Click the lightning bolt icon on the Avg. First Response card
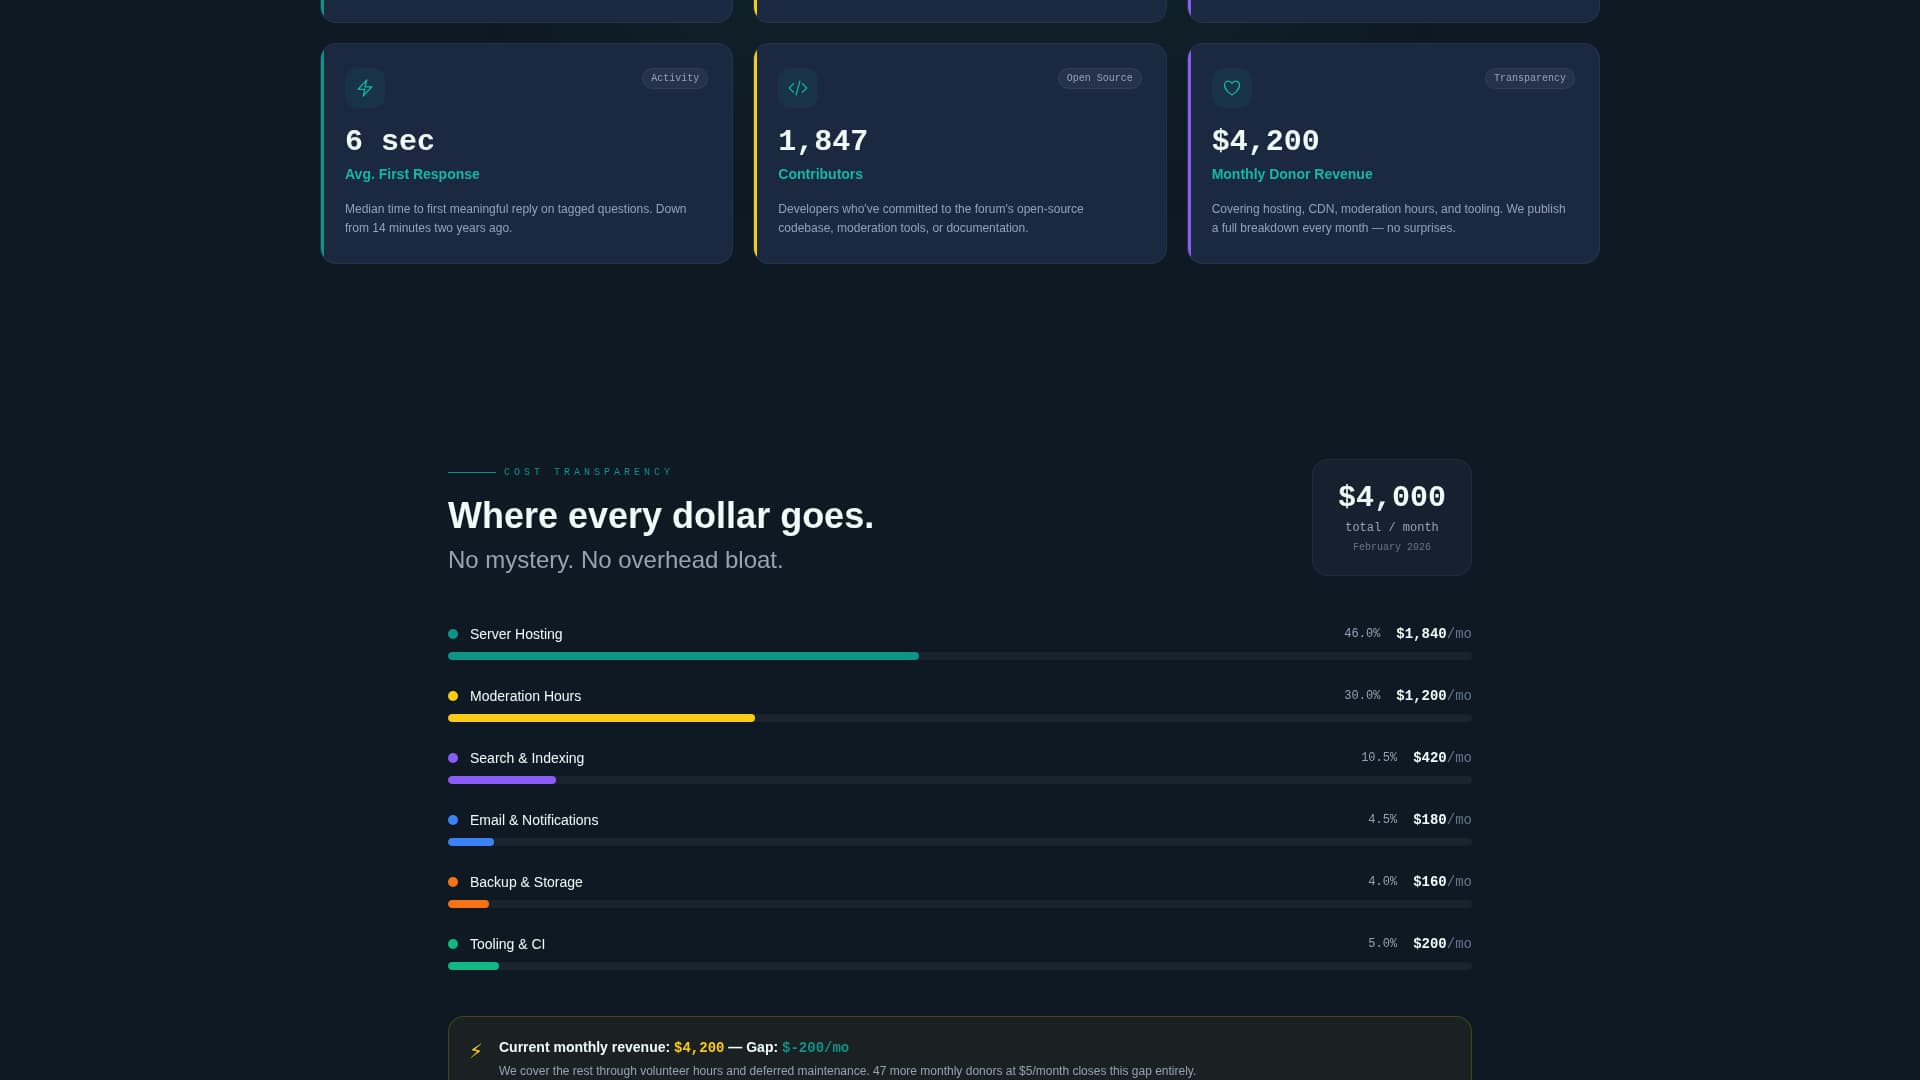Image resolution: width=1920 pixels, height=1080 pixels. click(364, 88)
